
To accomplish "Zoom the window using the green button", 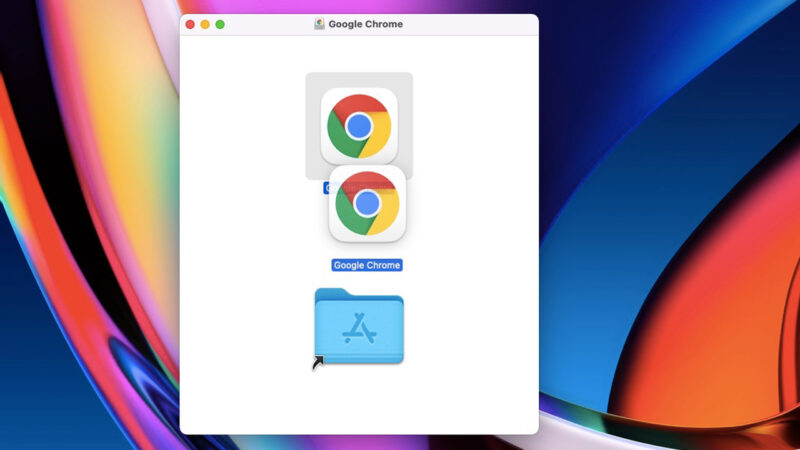I will coord(220,24).
